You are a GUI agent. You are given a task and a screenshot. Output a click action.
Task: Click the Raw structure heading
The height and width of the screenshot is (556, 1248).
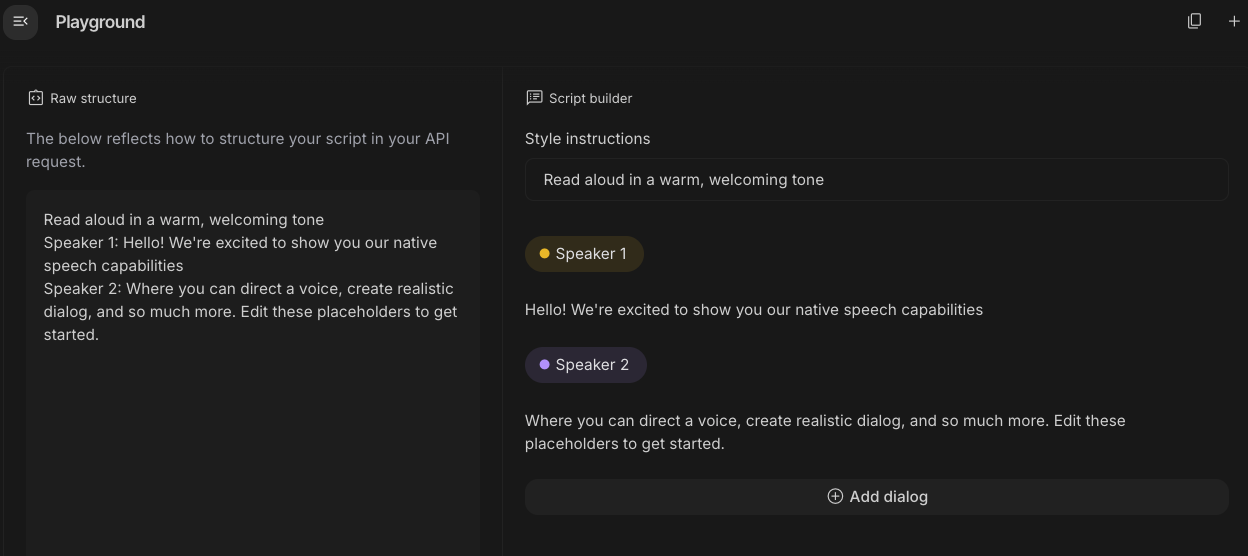pyautogui.click(x=93, y=98)
